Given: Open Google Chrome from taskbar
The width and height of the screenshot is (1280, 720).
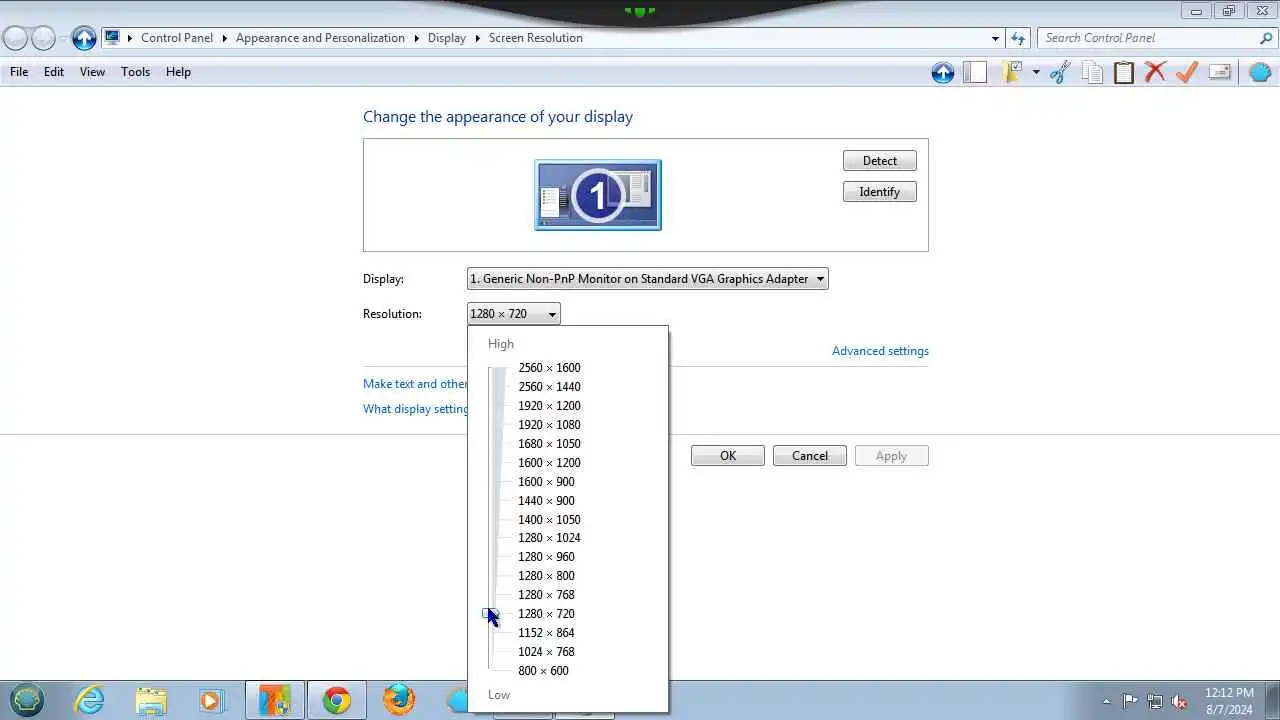Looking at the screenshot, I should tap(336, 700).
